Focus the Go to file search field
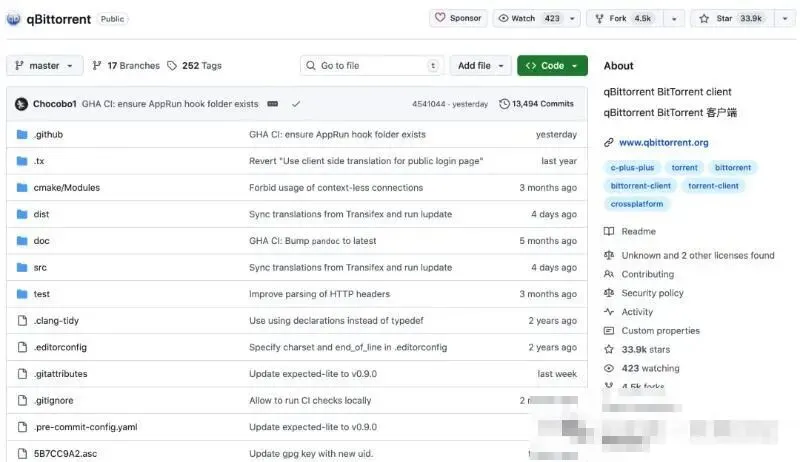The image size is (800, 462). tap(371, 65)
